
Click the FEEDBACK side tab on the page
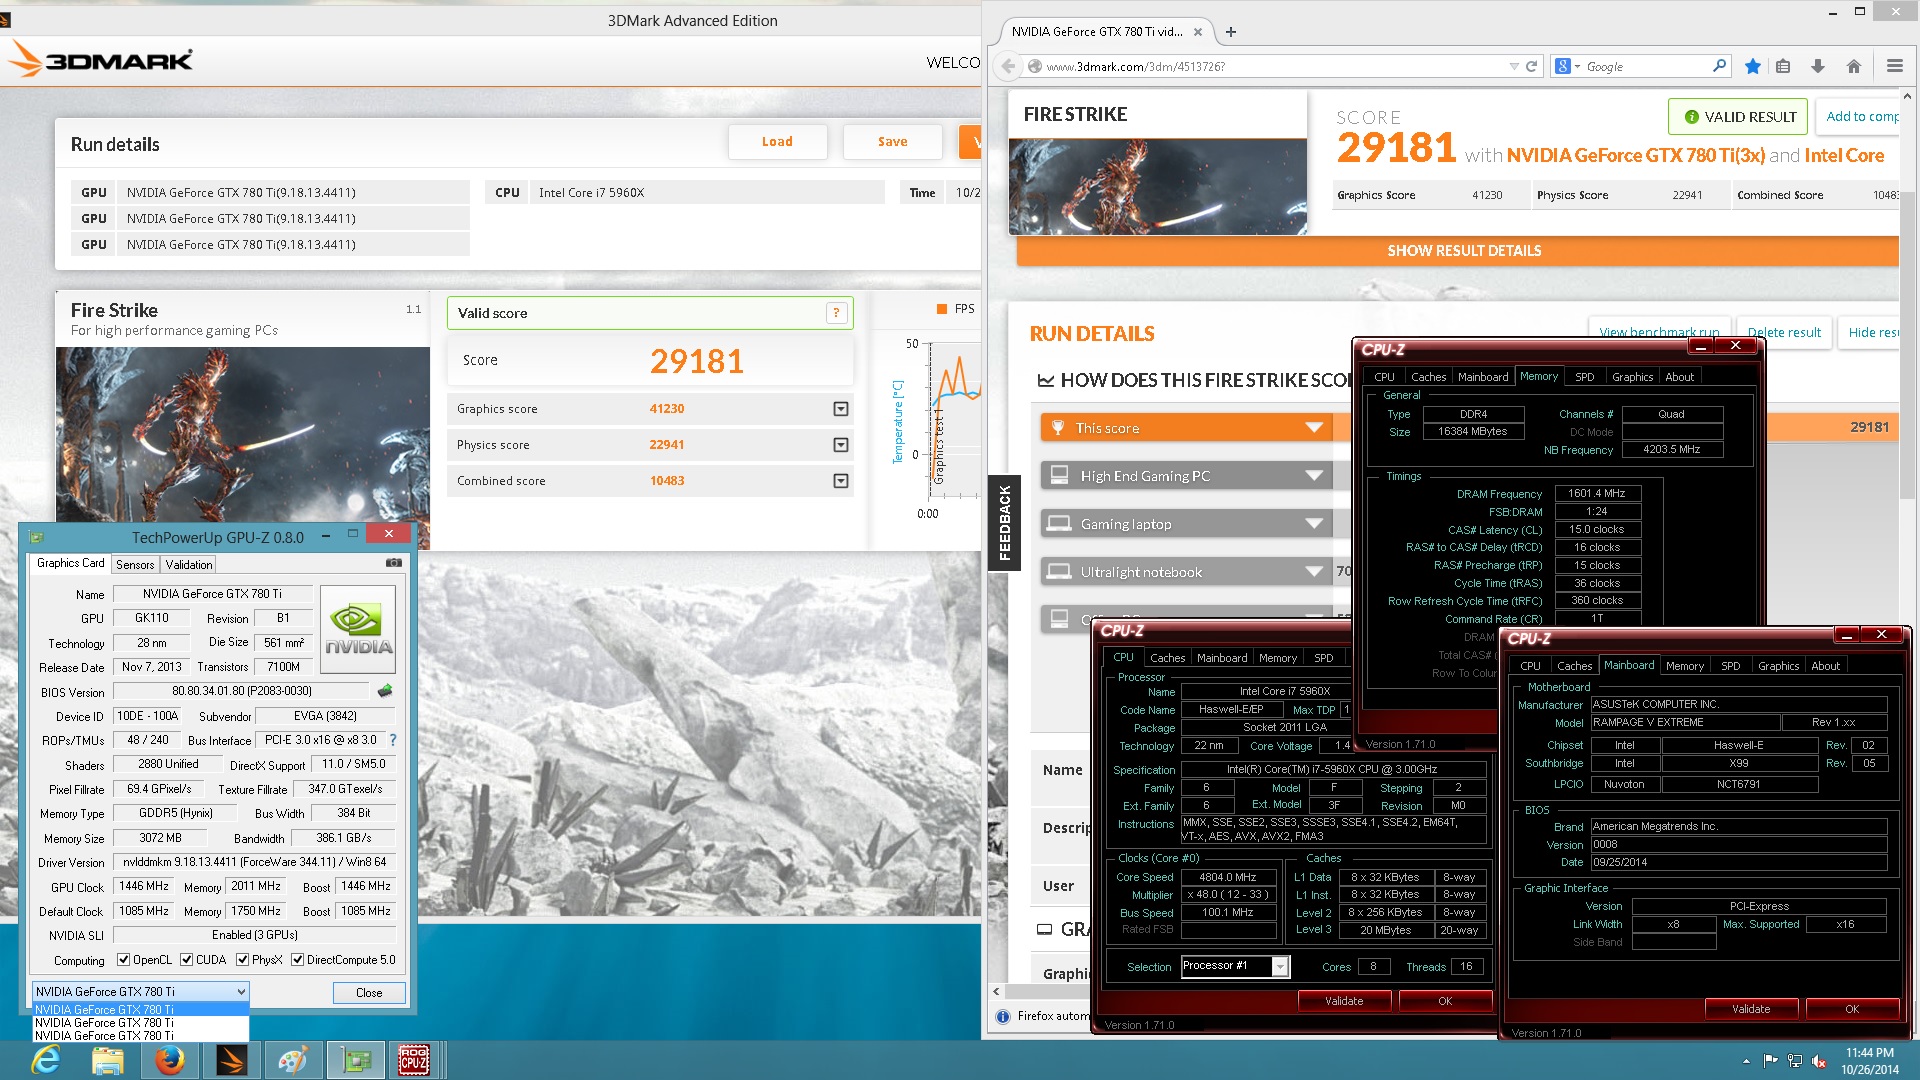point(1004,522)
